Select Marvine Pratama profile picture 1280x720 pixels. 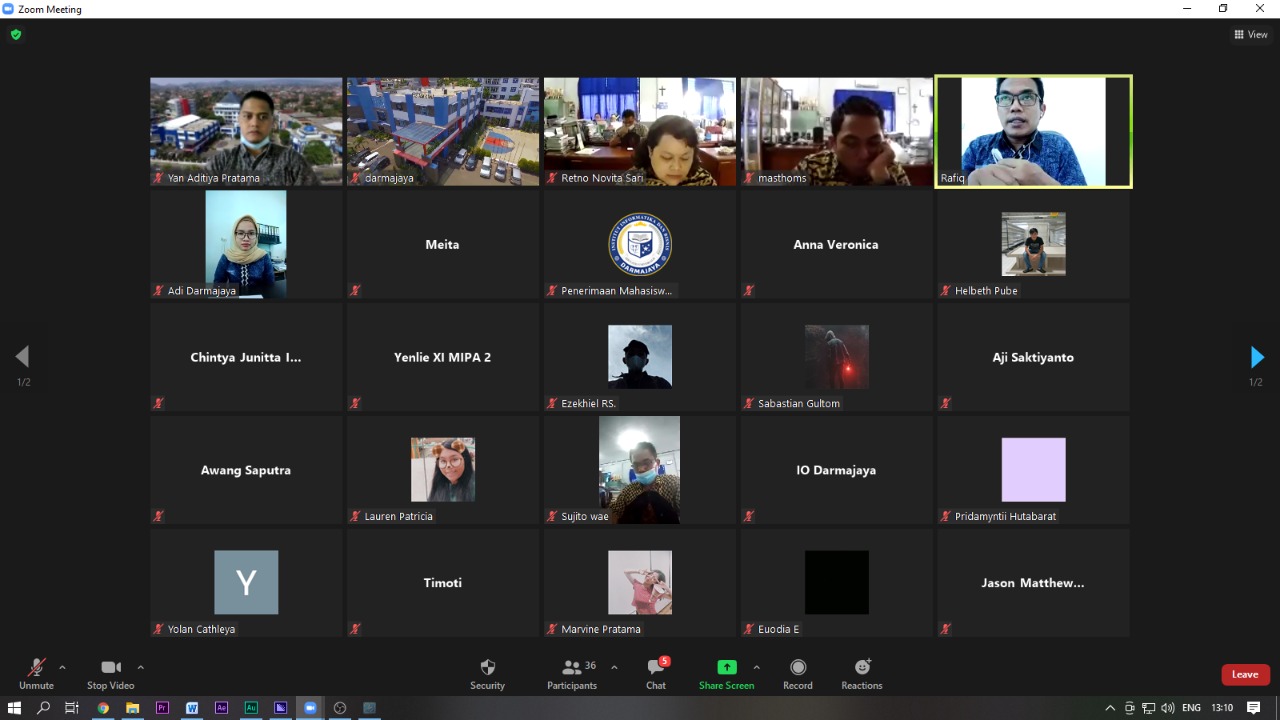(x=640, y=582)
